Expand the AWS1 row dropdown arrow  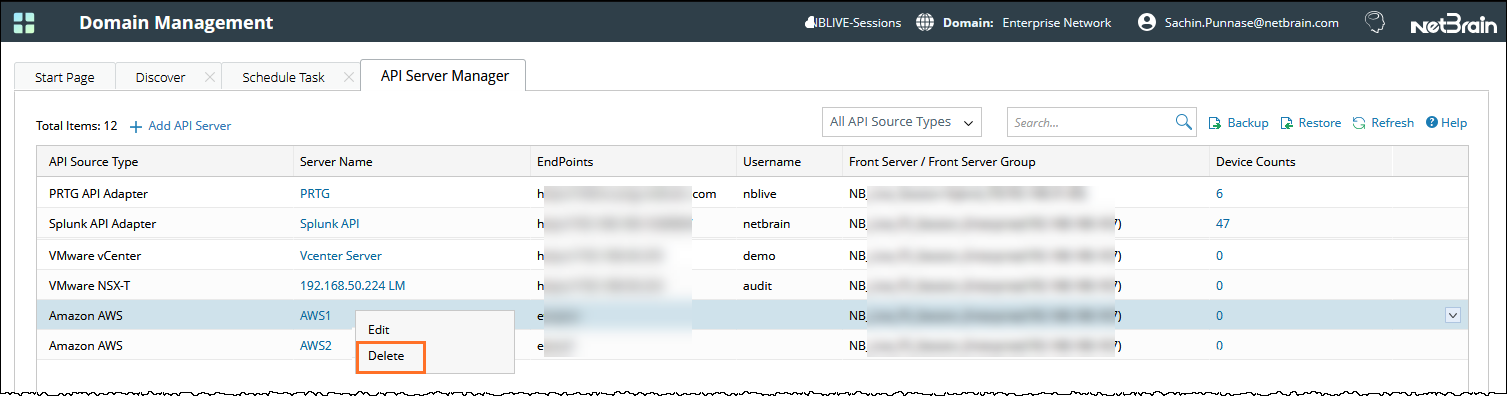click(1453, 315)
